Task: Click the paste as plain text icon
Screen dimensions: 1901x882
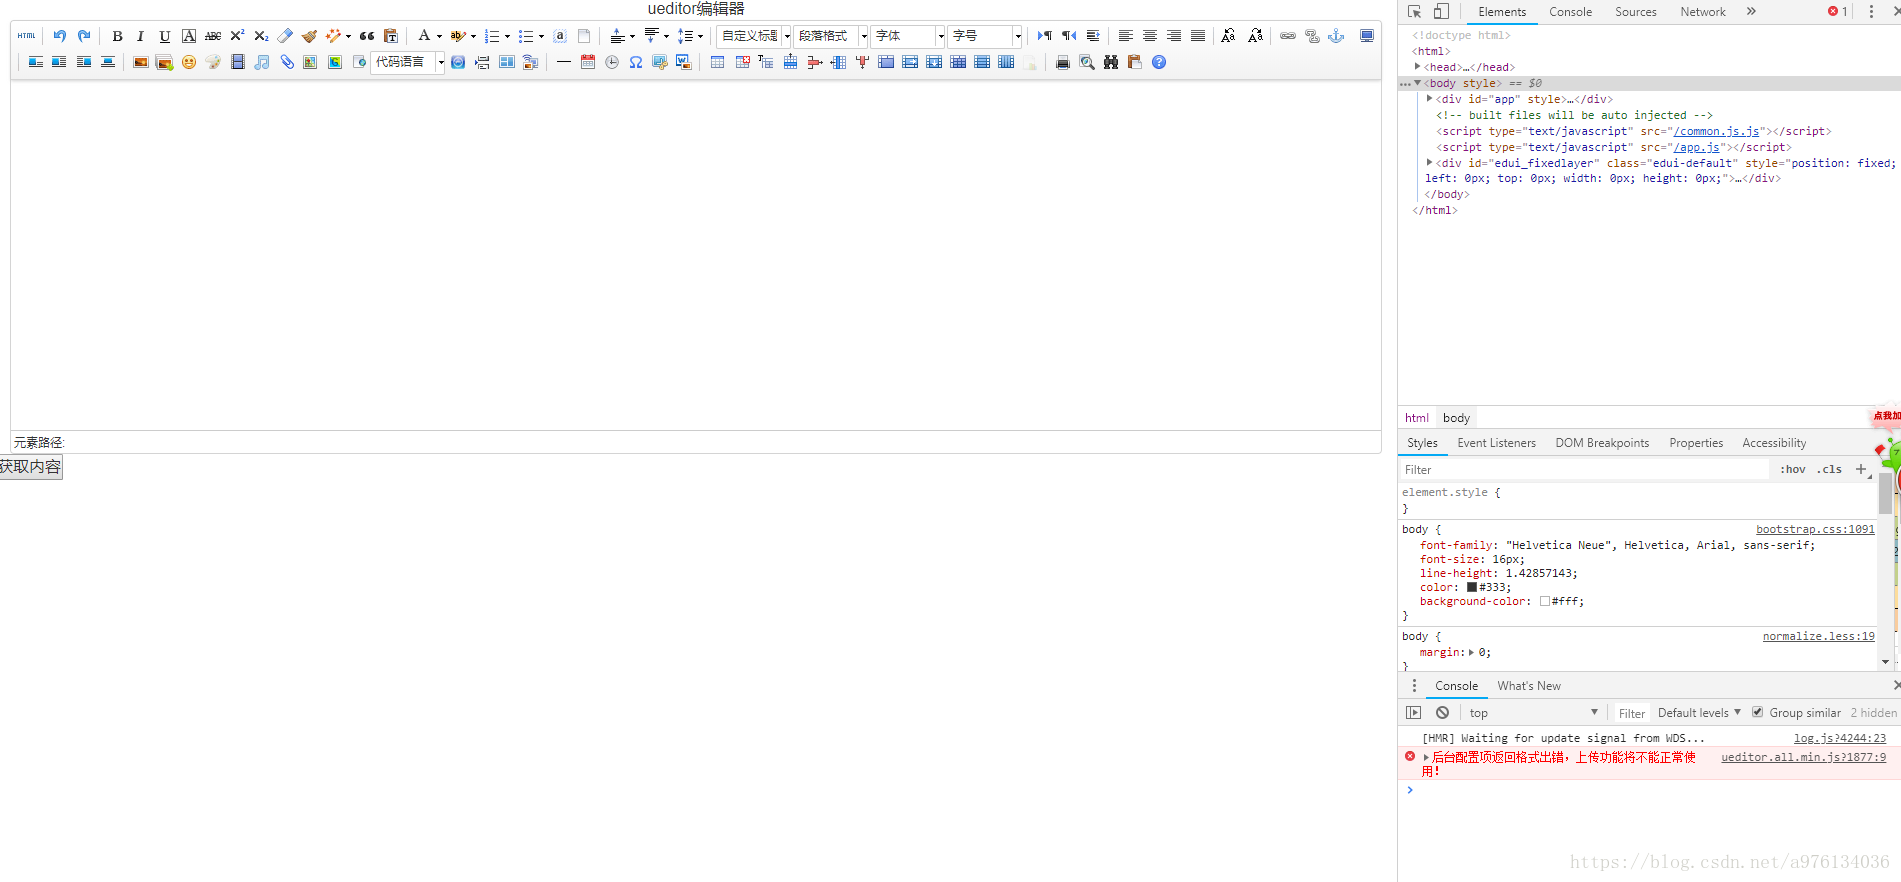Action: click(391, 36)
